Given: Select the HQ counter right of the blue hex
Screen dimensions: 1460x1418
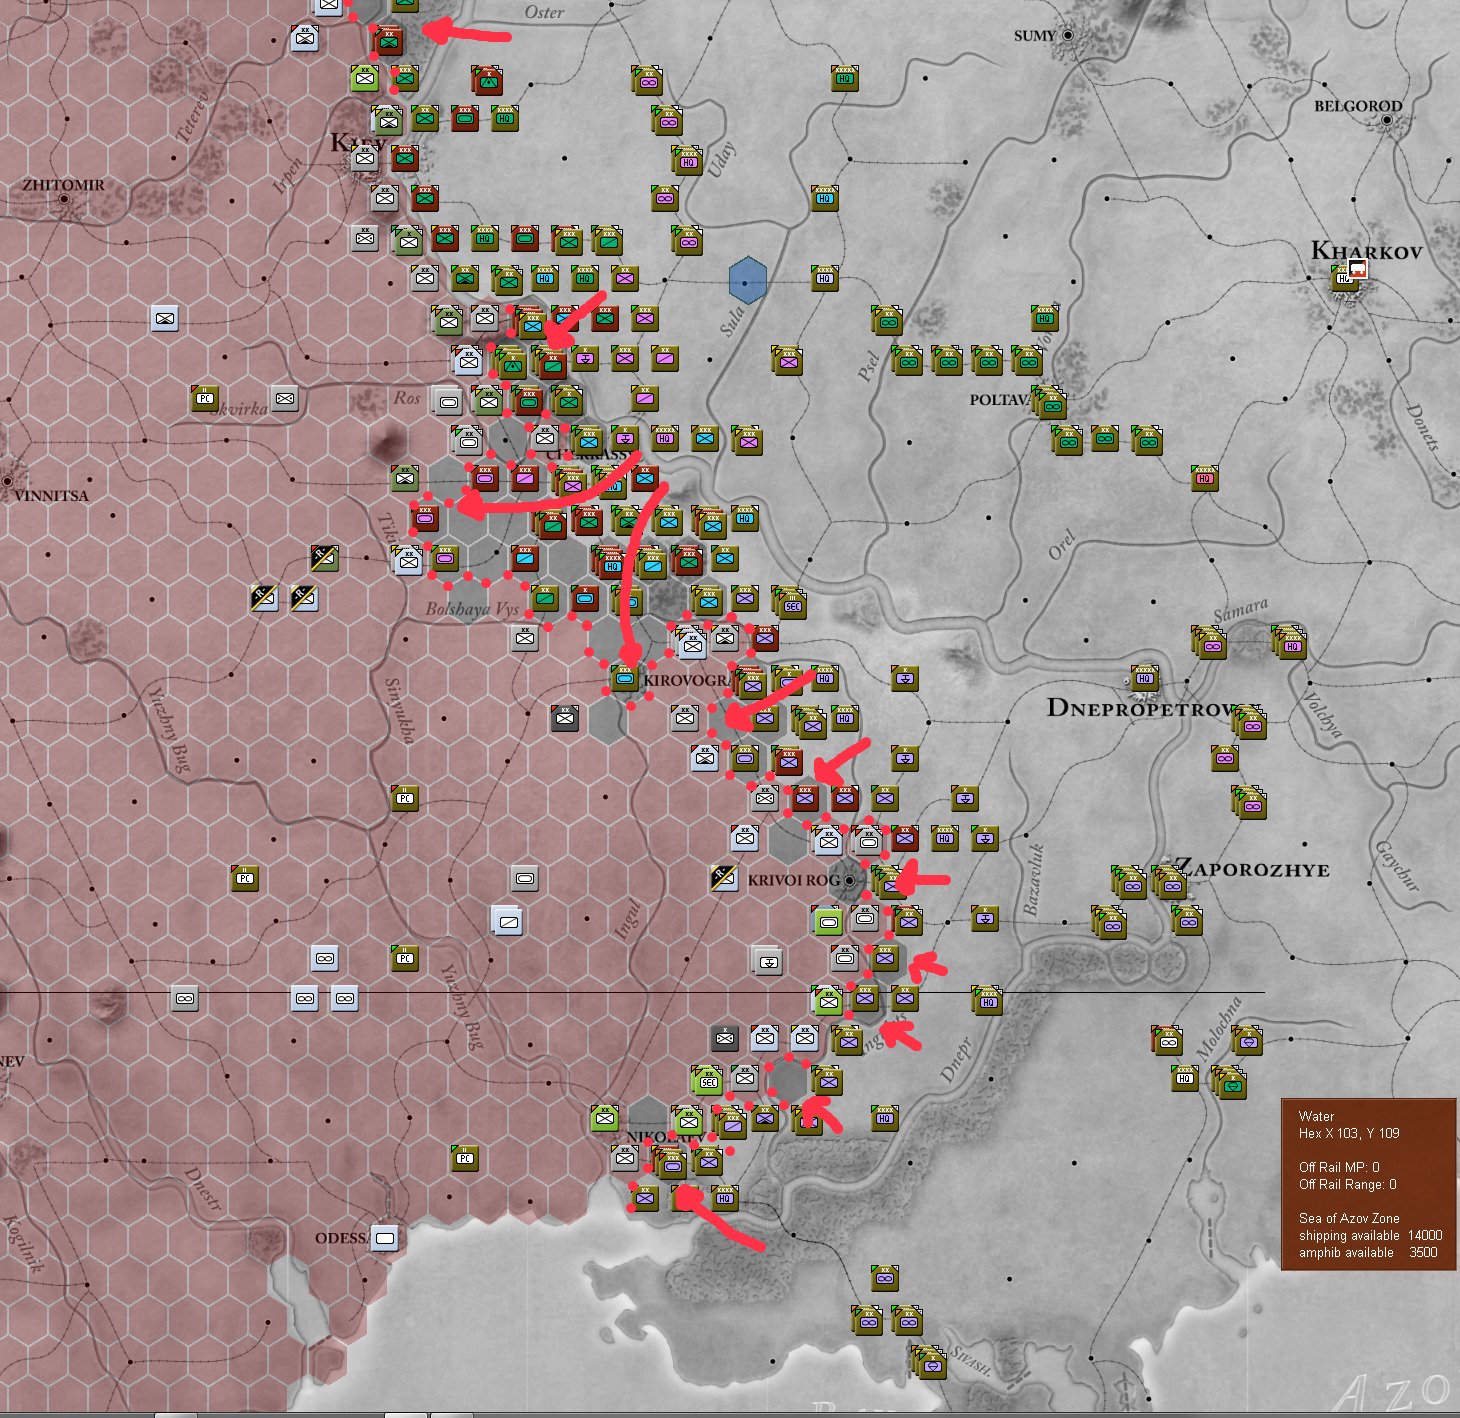Looking at the screenshot, I should pyautogui.click(x=825, y=278).
